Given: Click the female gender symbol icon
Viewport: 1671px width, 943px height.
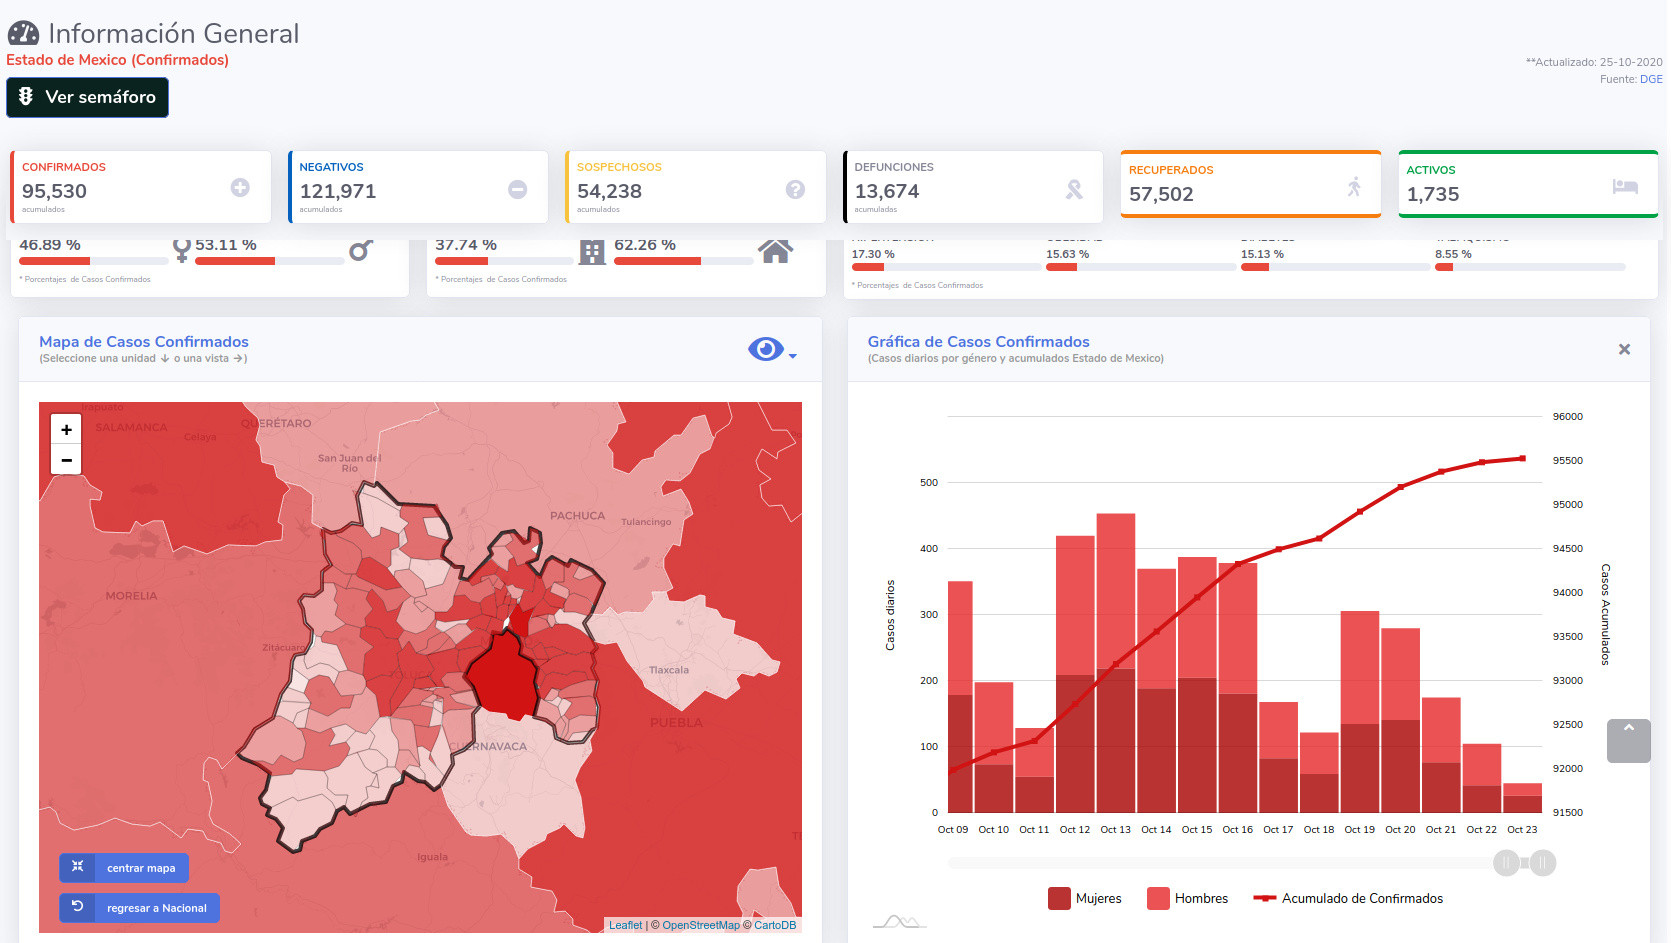Looking at the screenshot, I should coord(181,250).
